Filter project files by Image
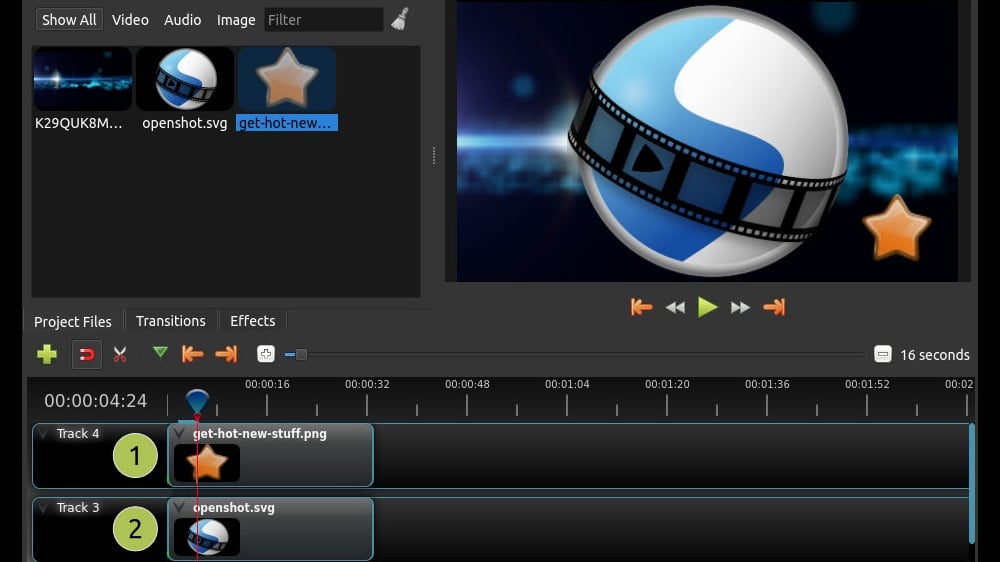 coord(235,20)
